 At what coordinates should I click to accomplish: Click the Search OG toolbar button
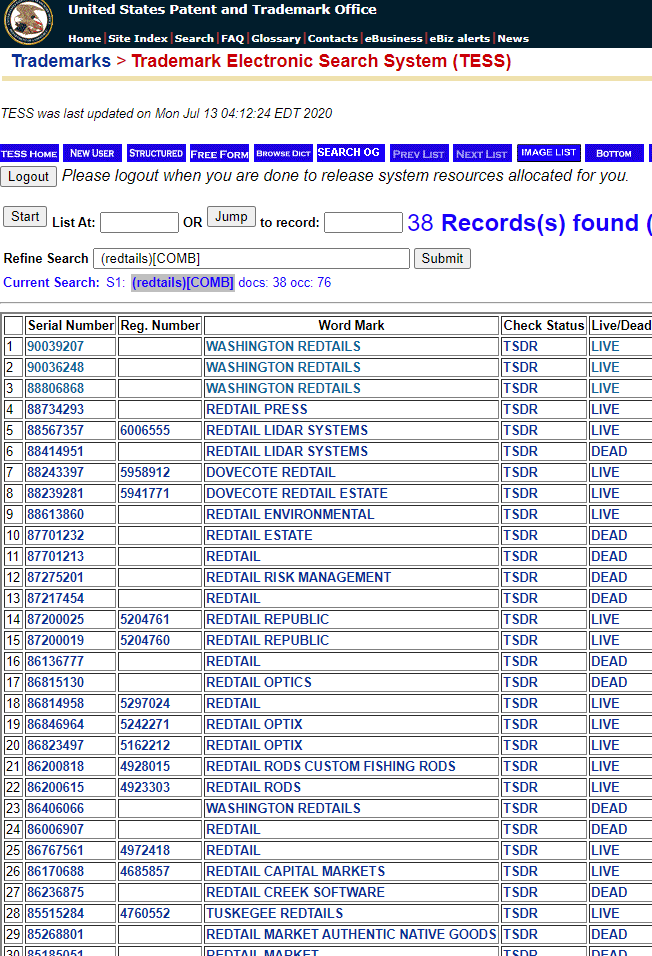[349, 152]
